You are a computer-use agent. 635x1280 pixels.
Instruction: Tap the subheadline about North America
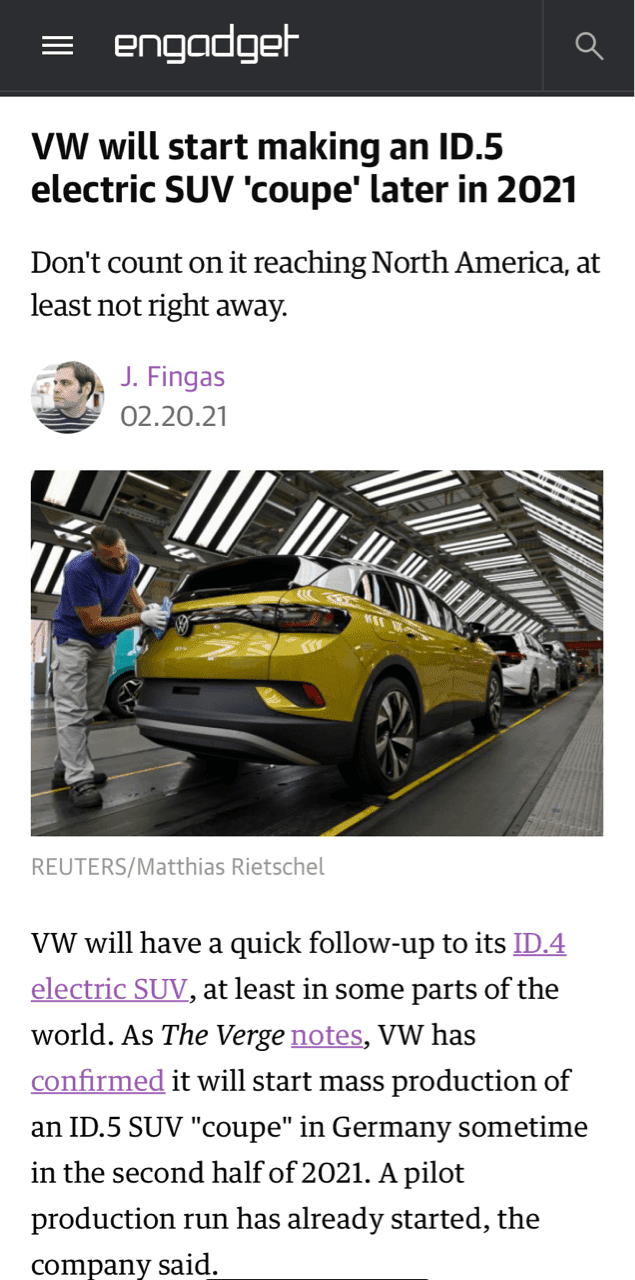(315, 283)
